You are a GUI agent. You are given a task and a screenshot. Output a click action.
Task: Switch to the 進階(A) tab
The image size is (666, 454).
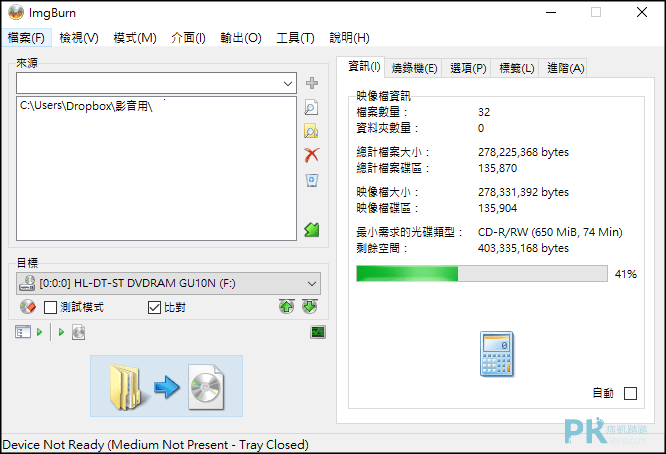(565, 68)
